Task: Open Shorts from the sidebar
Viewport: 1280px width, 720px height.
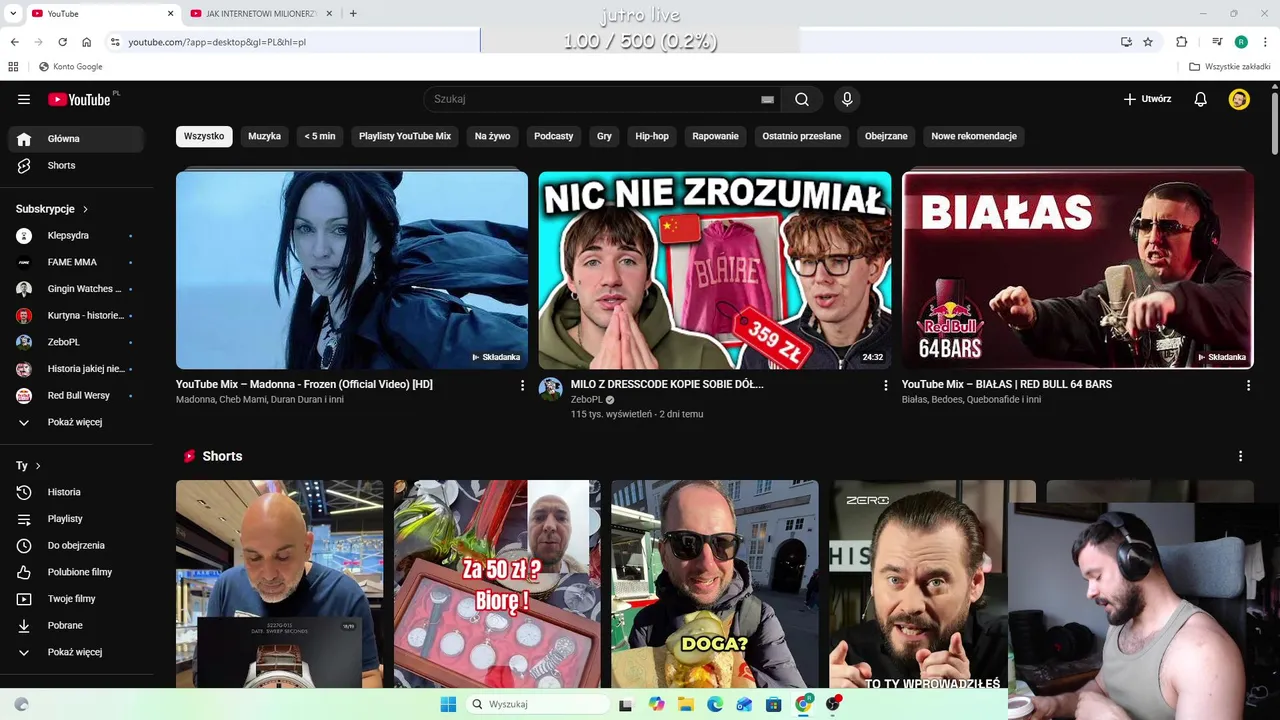Action: pos(77,165)
